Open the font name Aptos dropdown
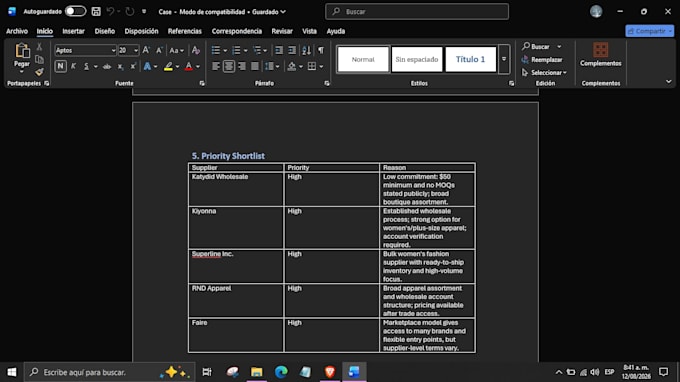 click(x=113, y=51)
